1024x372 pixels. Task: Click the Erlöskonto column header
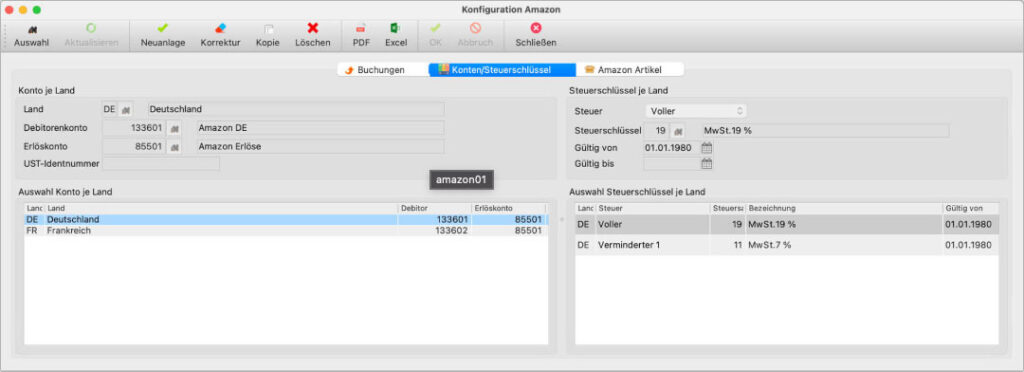[509, 208]
